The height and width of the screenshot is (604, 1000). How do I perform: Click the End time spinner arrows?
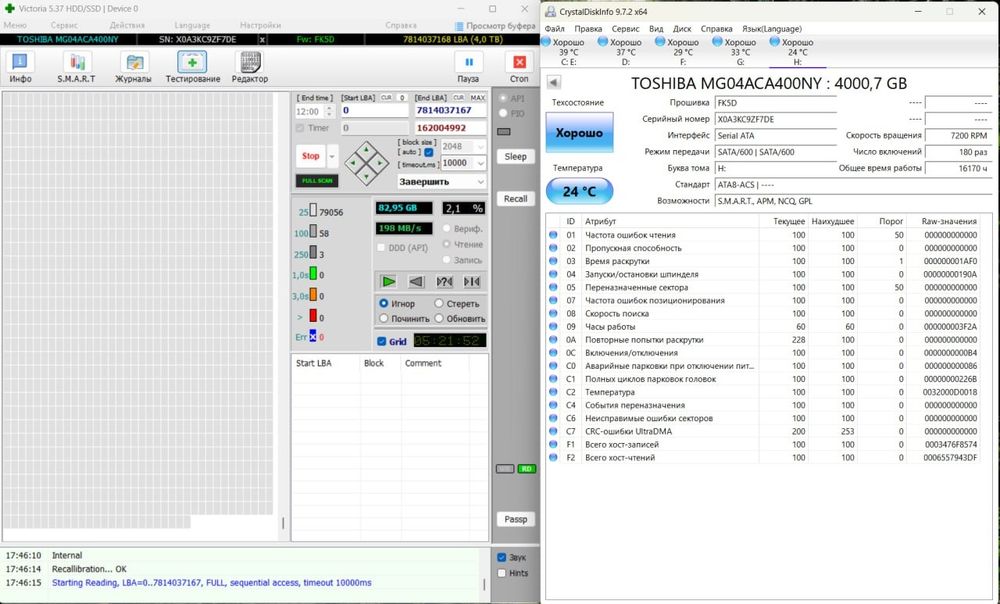click(329, 111)
